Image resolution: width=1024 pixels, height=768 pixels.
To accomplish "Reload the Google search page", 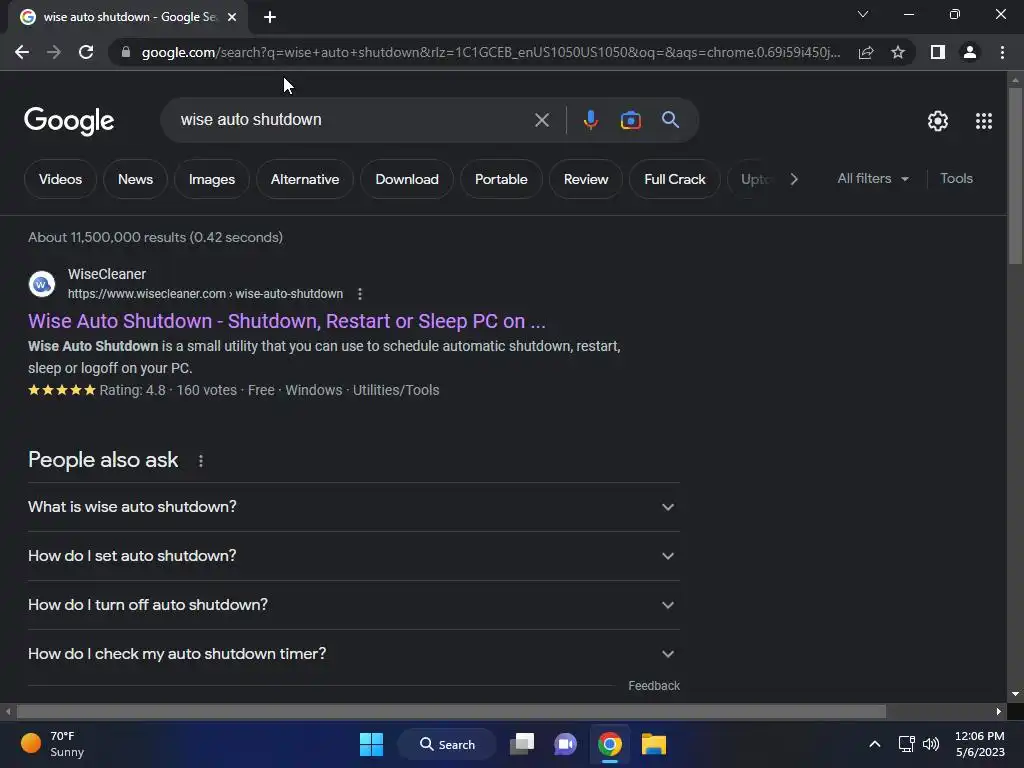I will (86, 52).
